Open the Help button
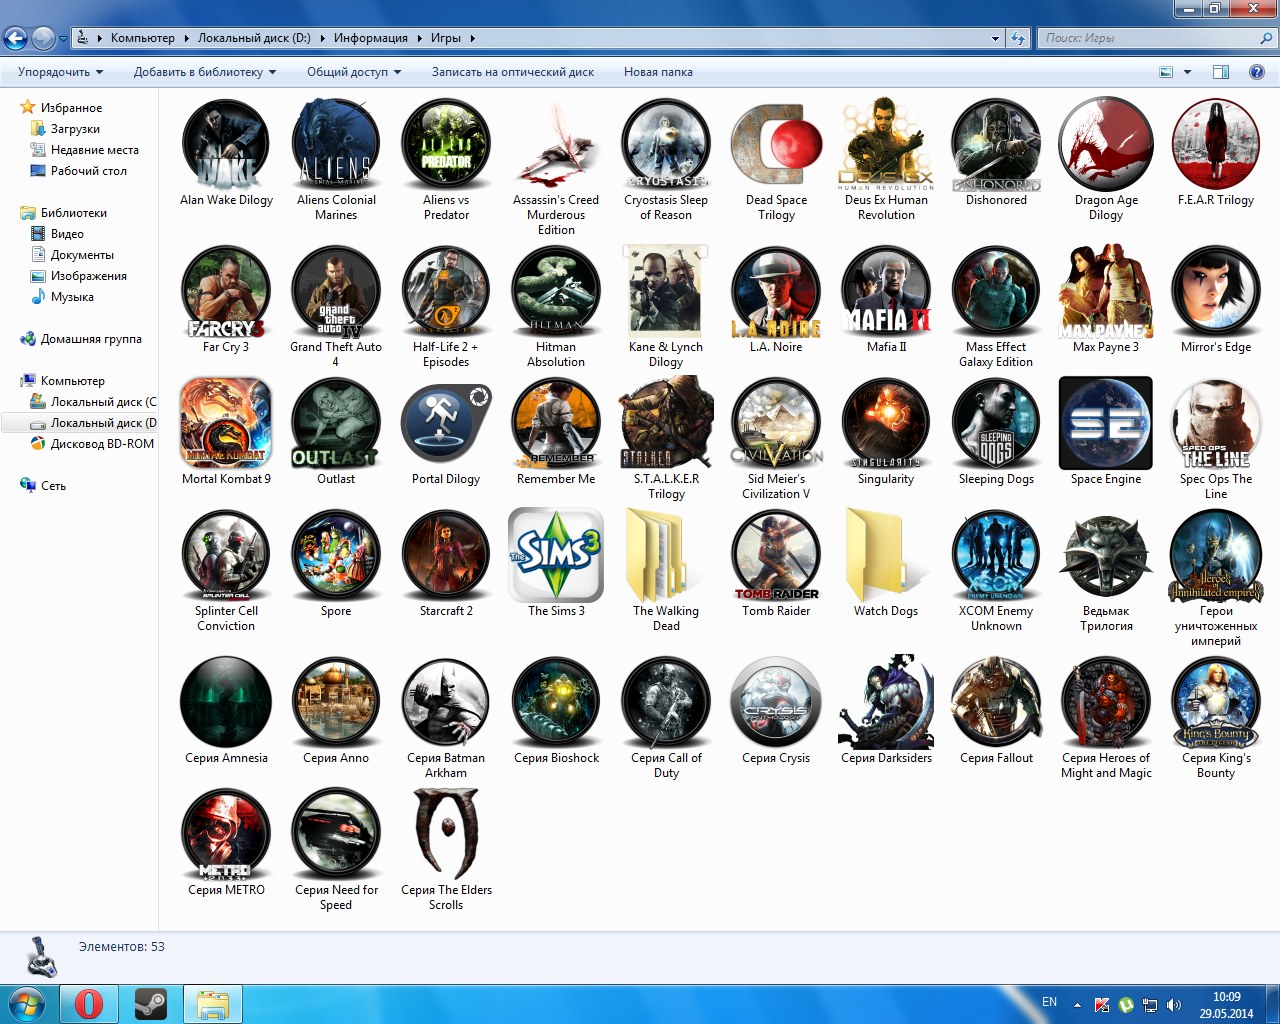Image resolution: width=1280 pixels, height=1024 pixels. (1257, 72)
